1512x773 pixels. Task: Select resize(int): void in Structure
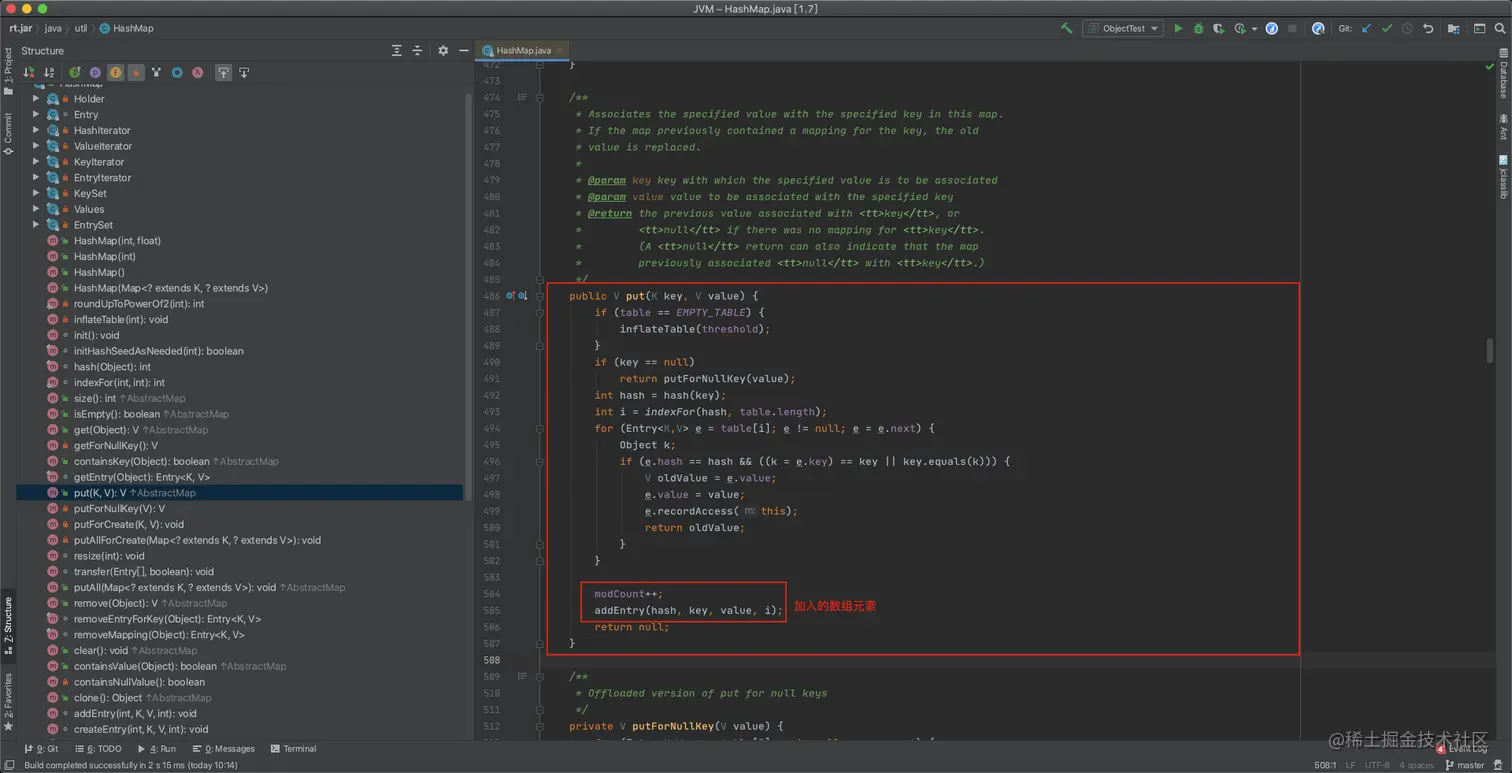click(108, 556)
